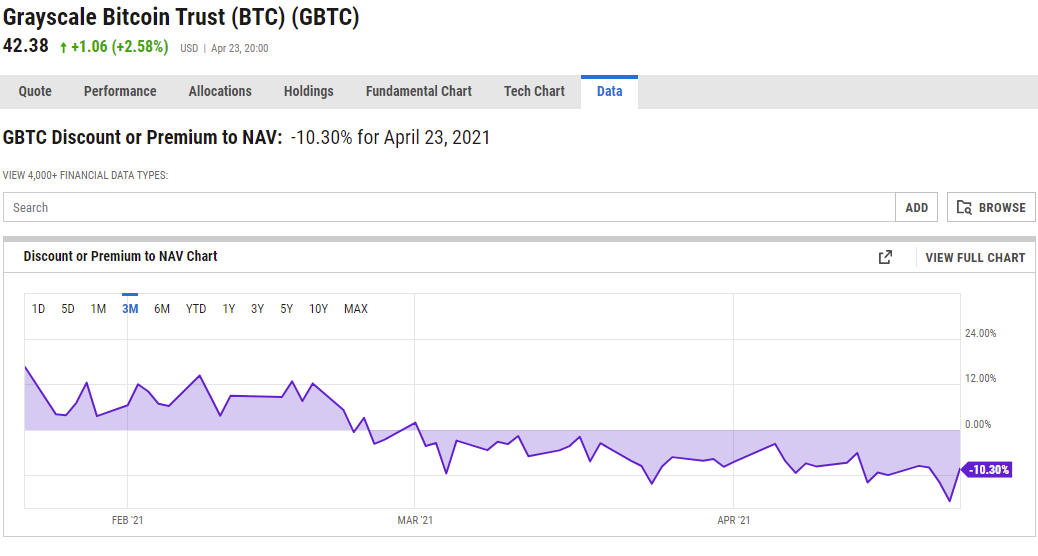Click the 42.38 price value
Viewport: 1038px width, 556px height.
point(26,46)
